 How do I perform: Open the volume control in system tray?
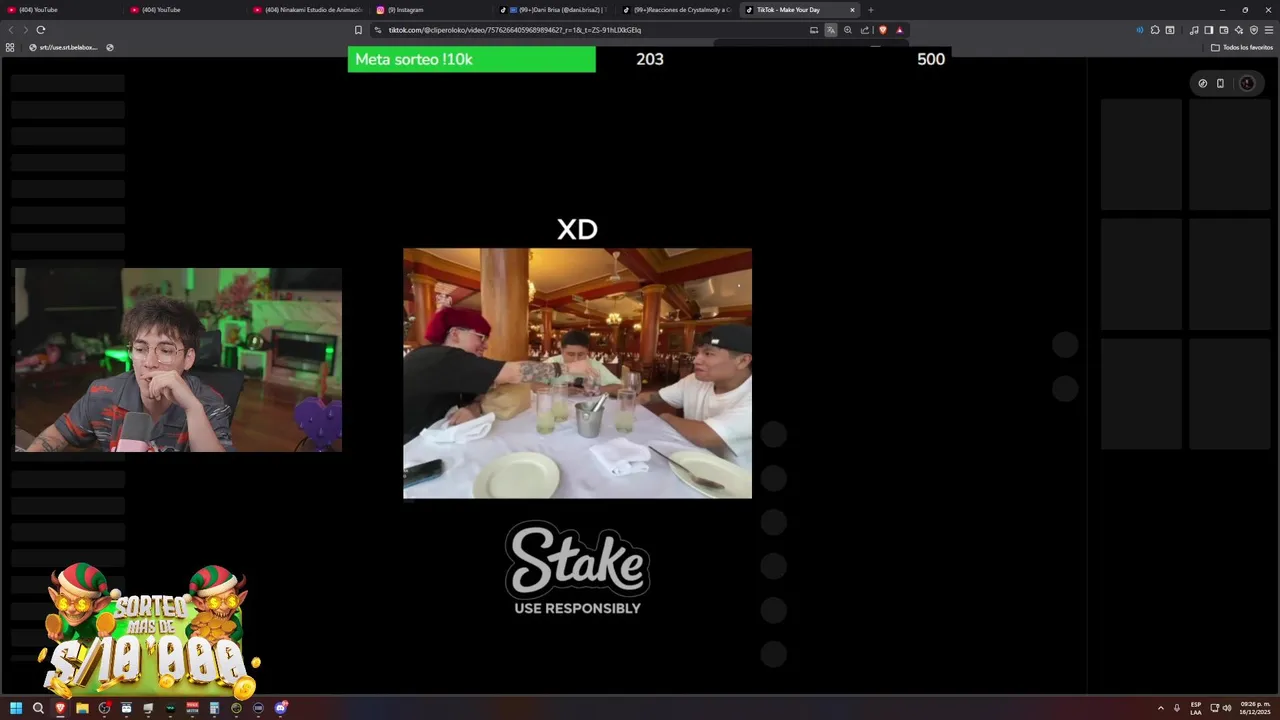(1227, 708)
